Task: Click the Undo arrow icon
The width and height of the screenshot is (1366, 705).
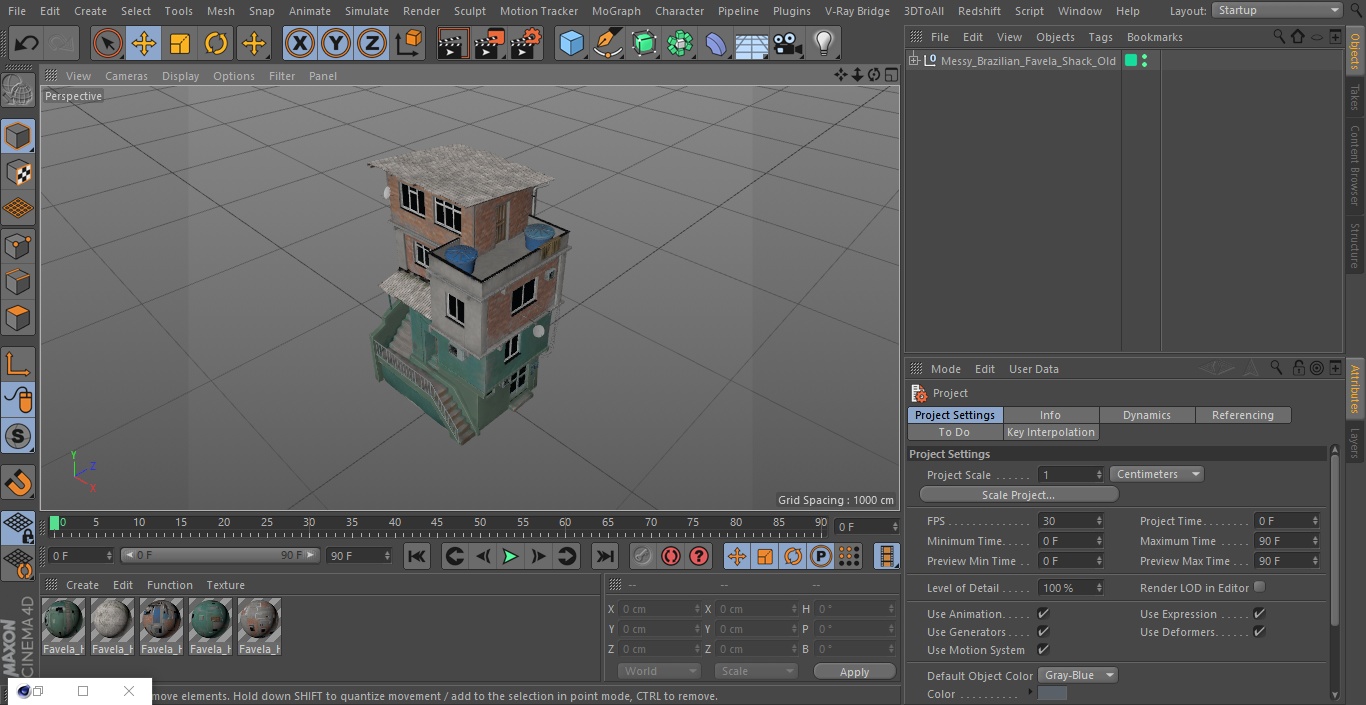Action: (26, 43)
